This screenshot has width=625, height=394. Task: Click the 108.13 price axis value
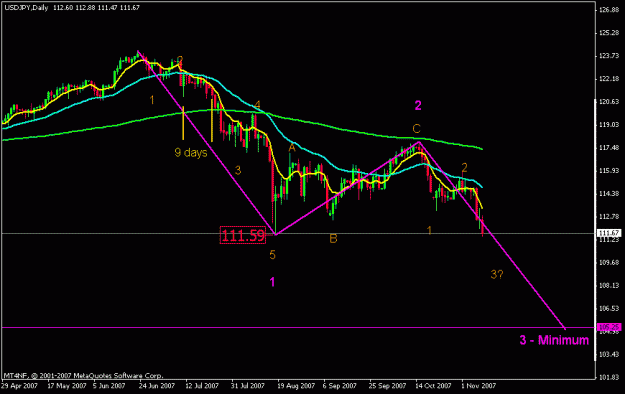[x=609, y=286]
